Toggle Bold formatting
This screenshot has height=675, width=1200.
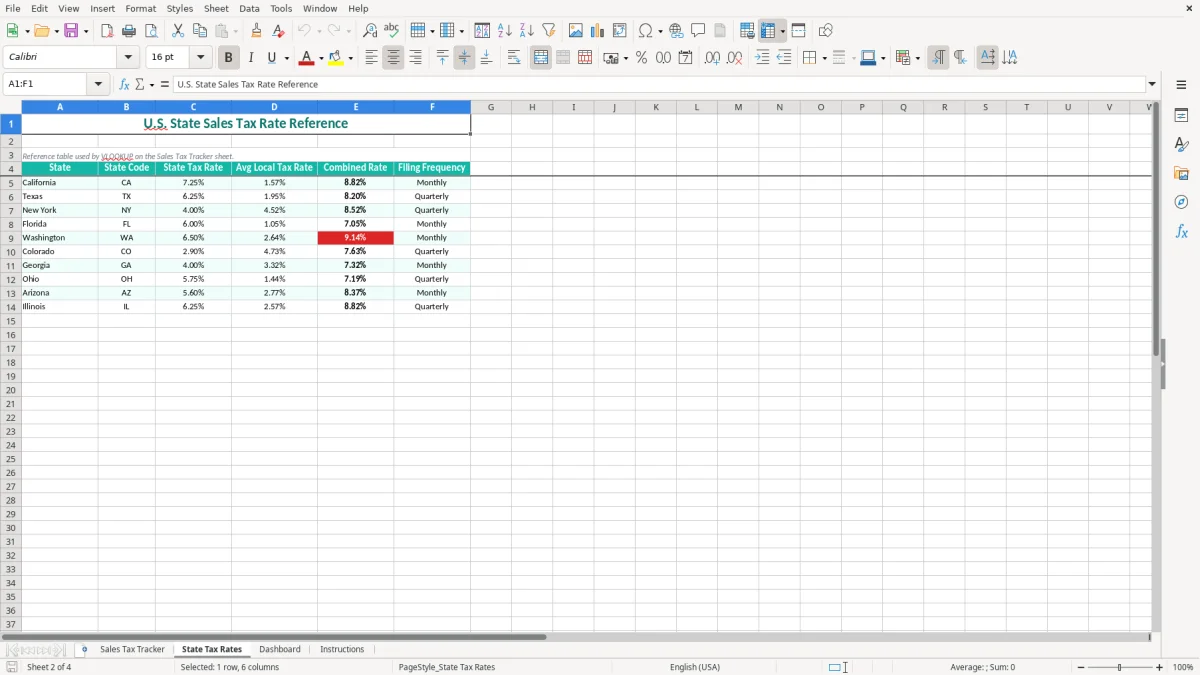228,58
